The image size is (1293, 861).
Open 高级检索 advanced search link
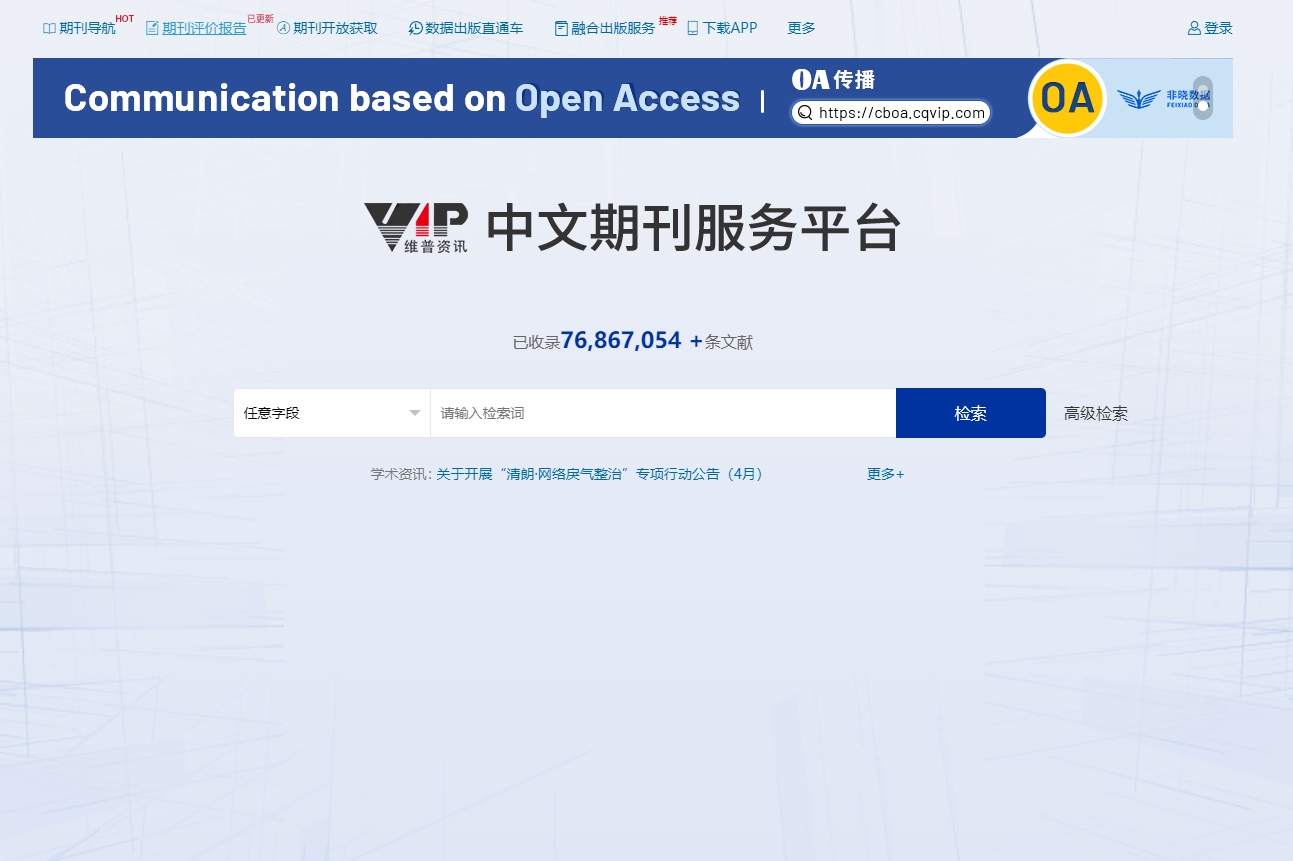point(1096,413)
